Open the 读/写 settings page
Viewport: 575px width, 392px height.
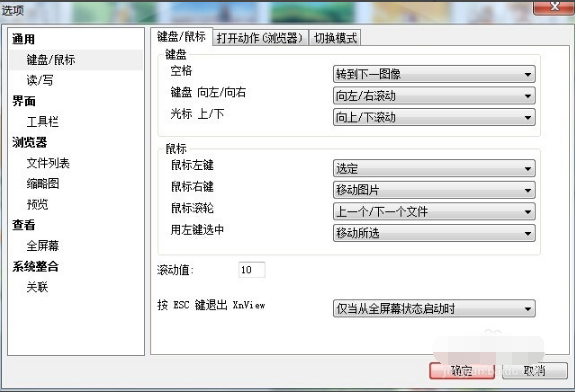coord(40,80)
